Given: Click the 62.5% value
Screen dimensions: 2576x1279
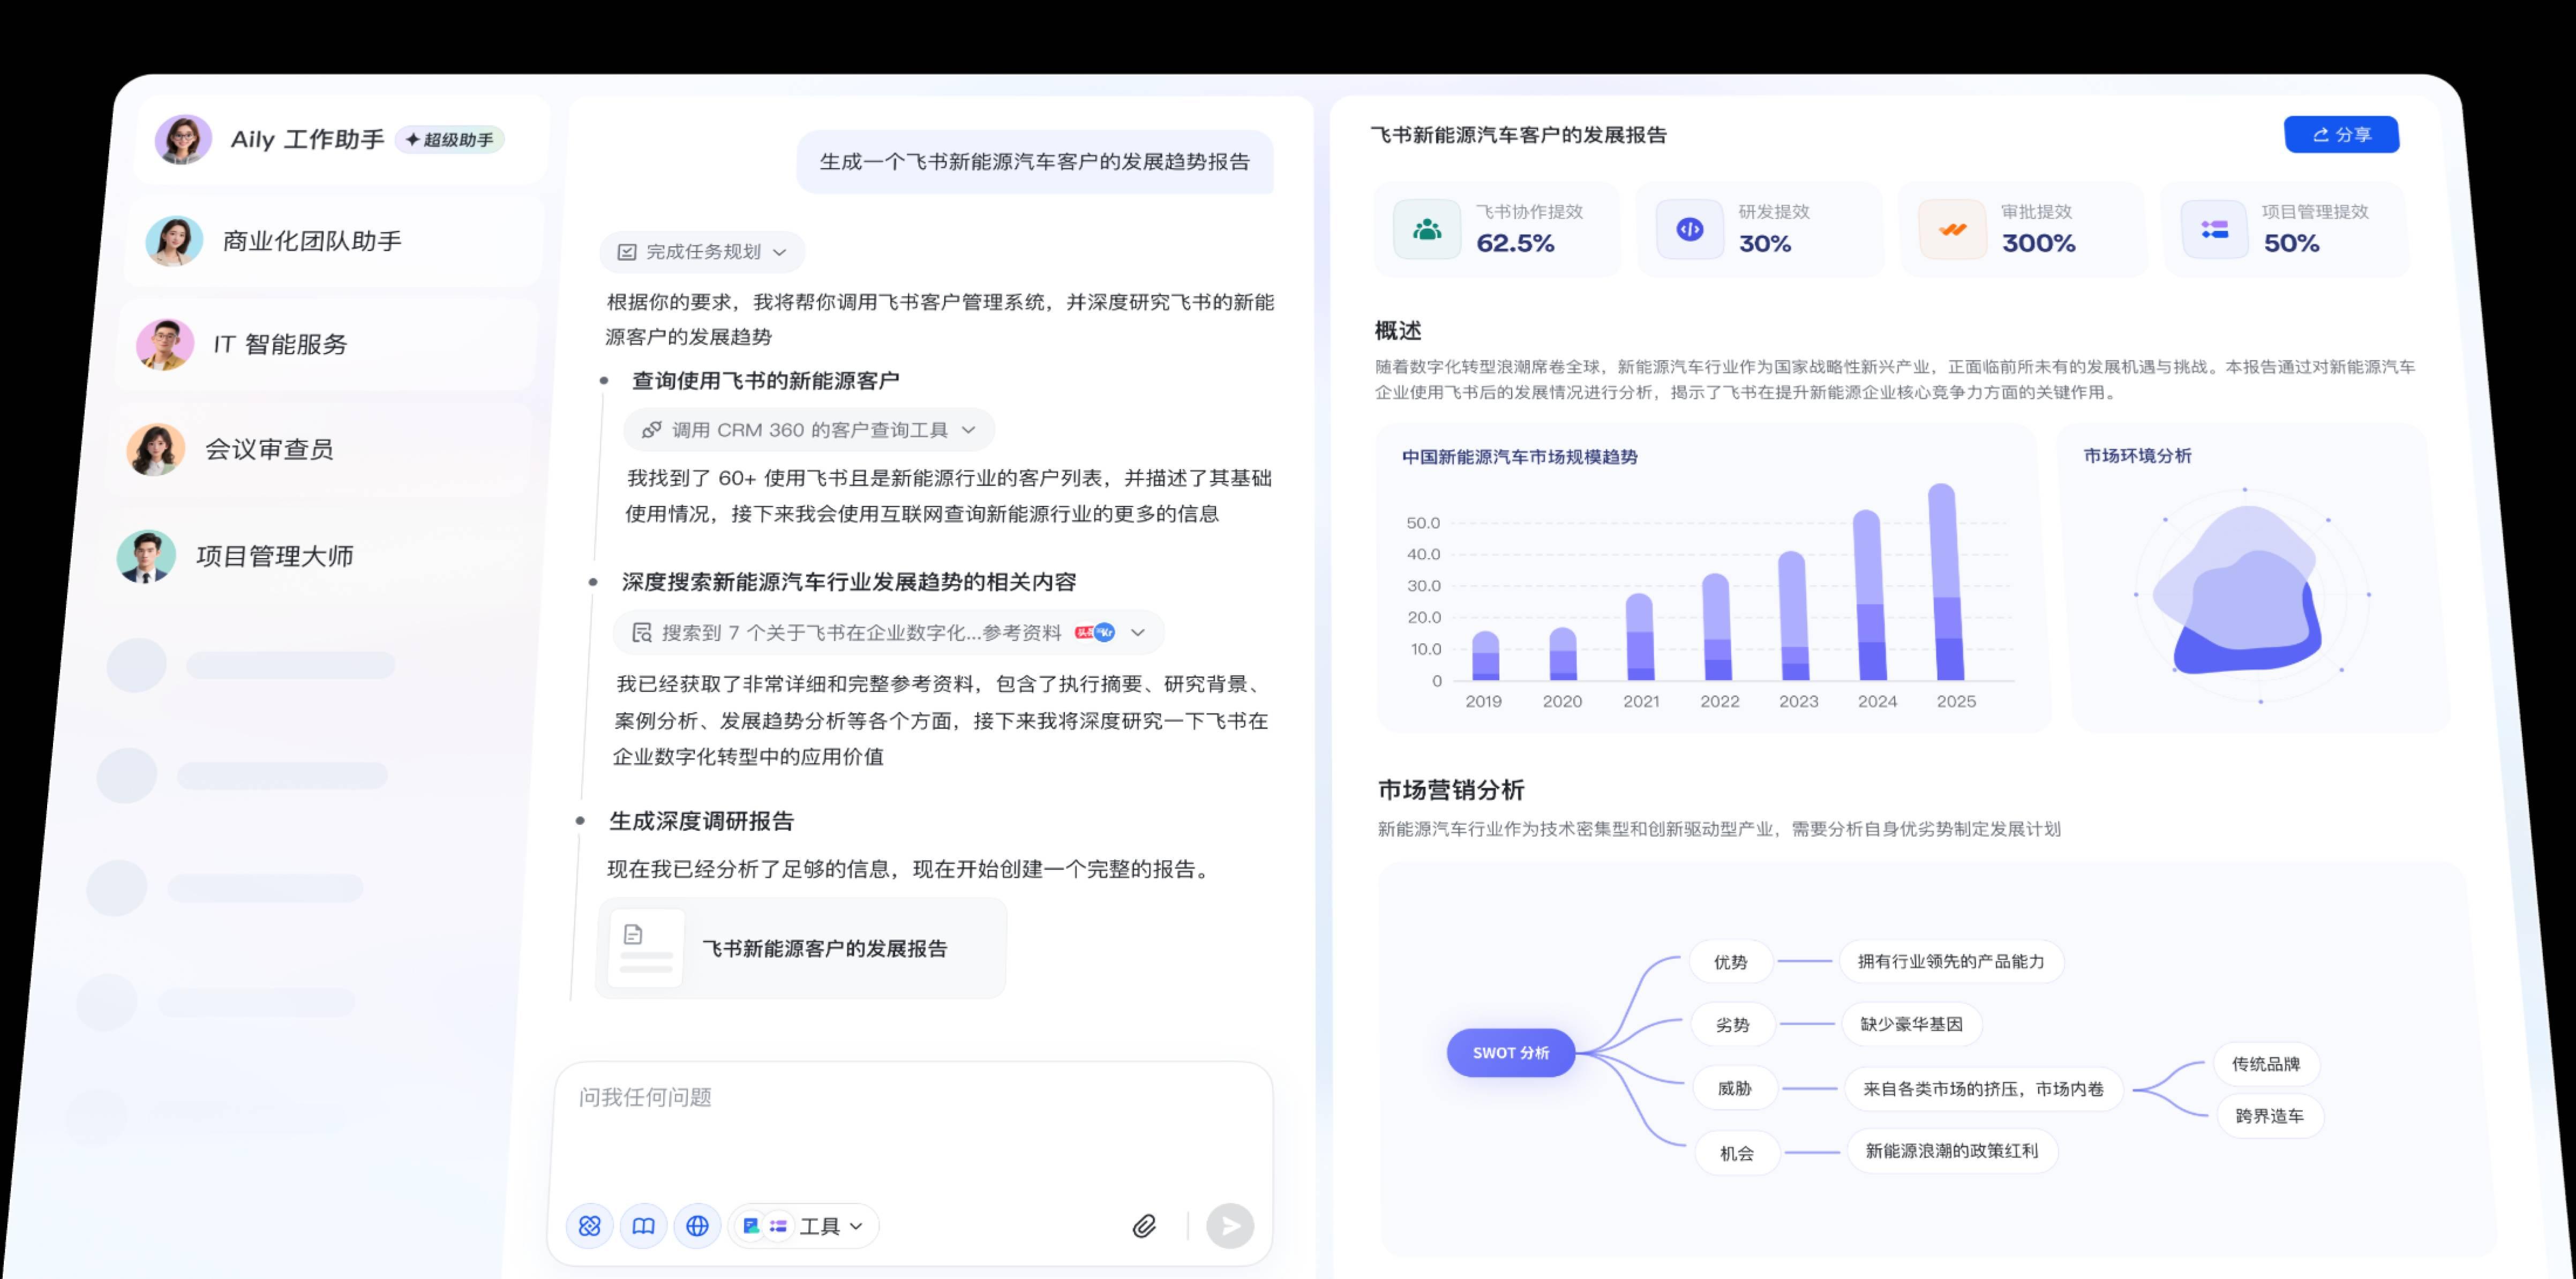Looking at the screenshot, I should pos(1515,243).
